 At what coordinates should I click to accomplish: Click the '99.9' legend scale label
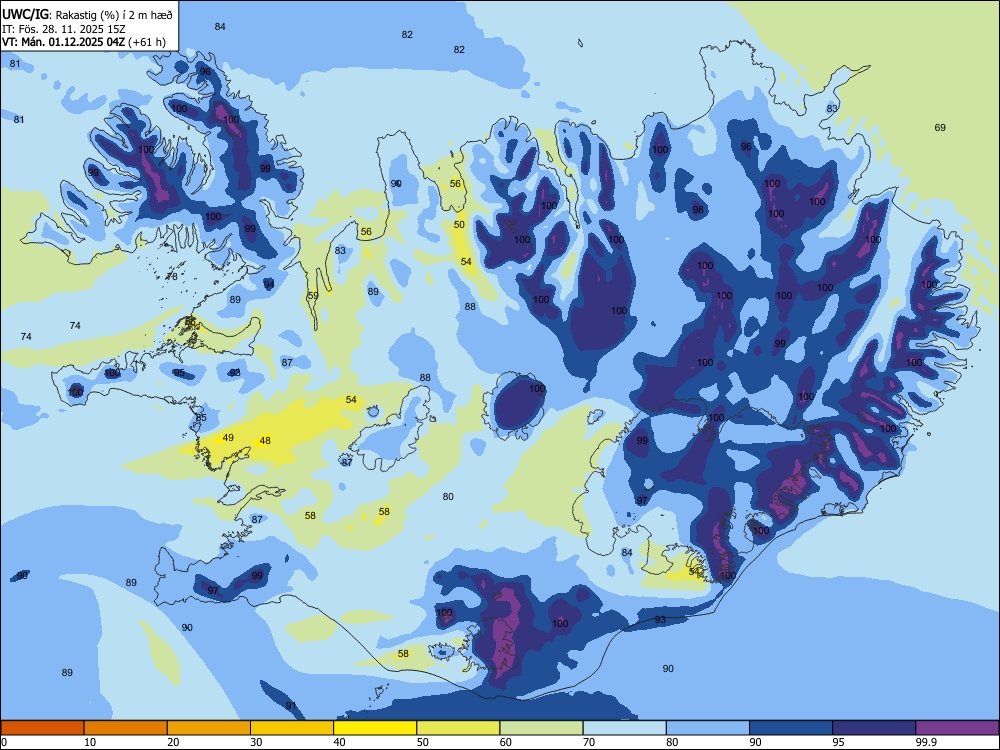(x=925, y=742)
